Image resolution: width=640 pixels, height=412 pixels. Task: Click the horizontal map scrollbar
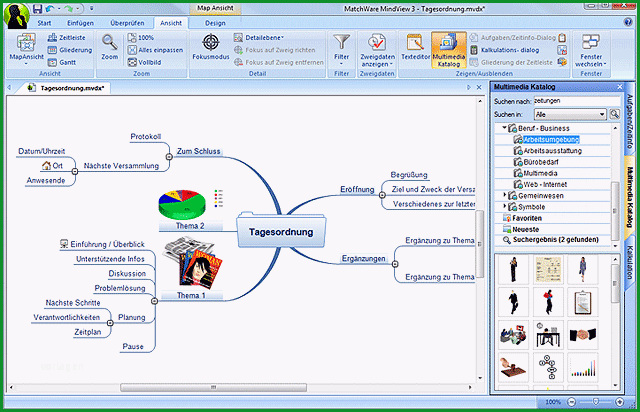tap(213, 387)
